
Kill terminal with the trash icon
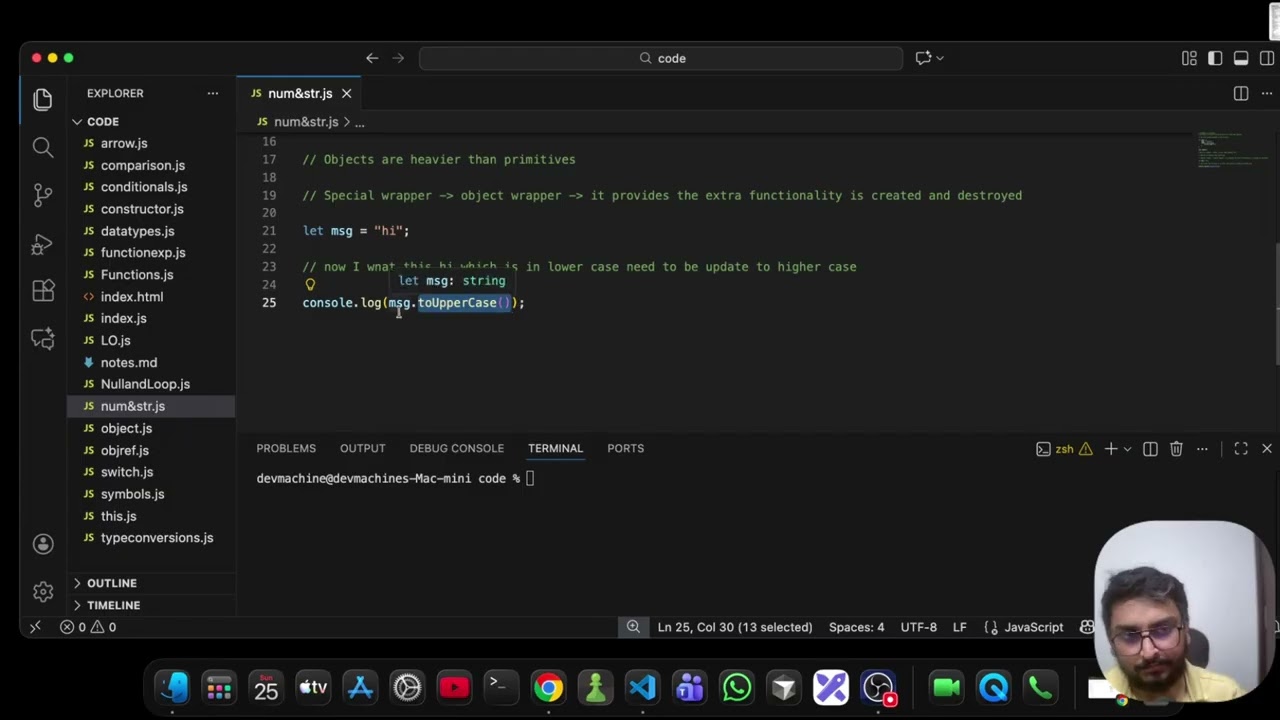tap(1176, 449)
